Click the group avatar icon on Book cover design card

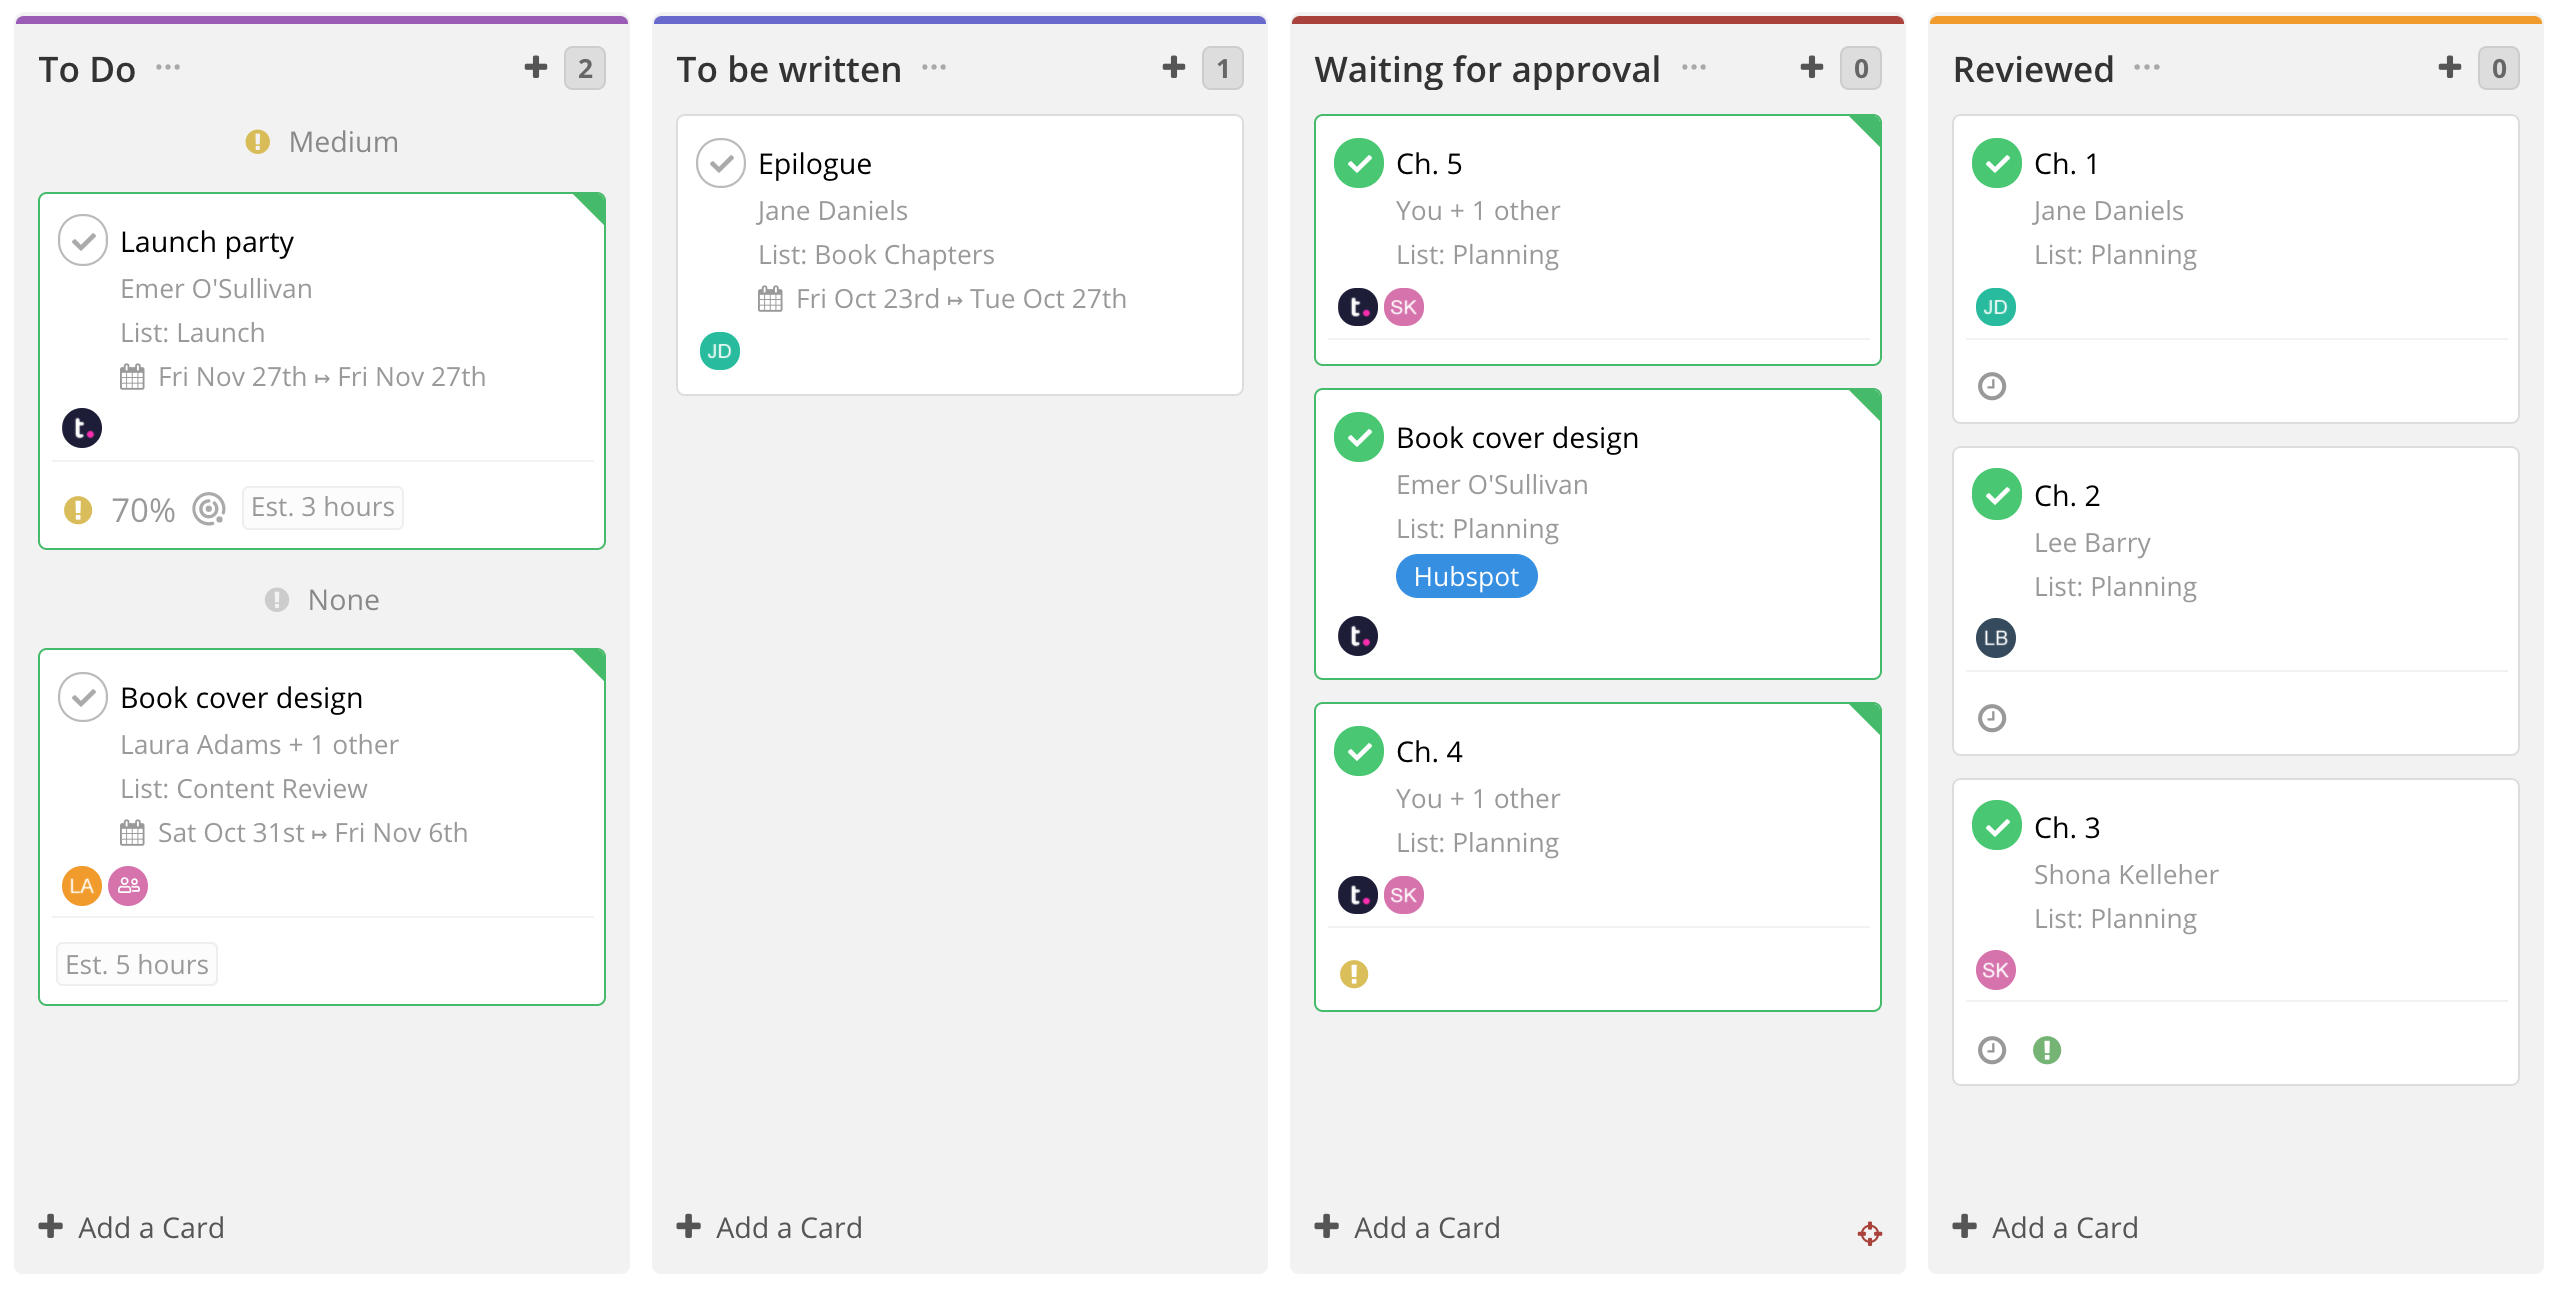(x=127, y=886)
